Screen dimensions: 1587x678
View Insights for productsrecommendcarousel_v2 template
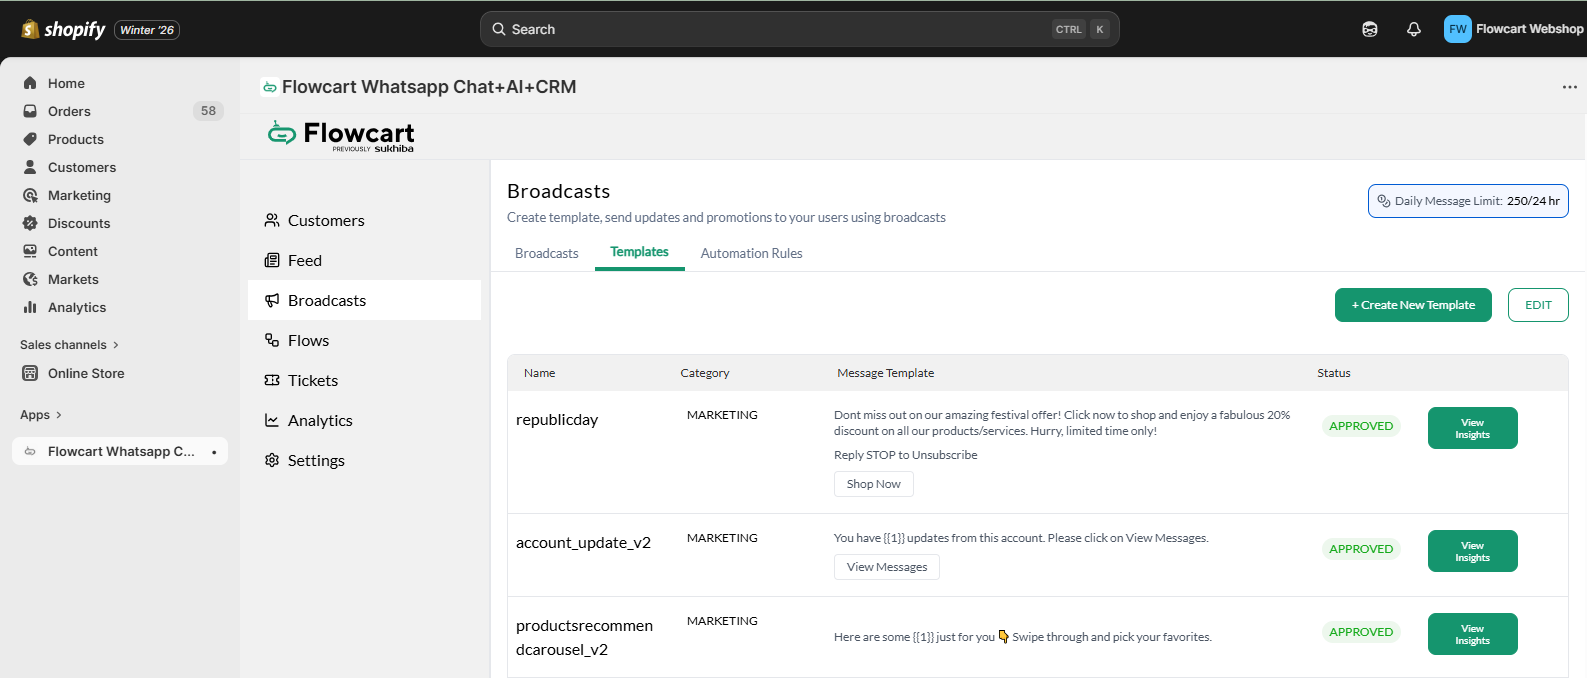tap(1472, 634)
